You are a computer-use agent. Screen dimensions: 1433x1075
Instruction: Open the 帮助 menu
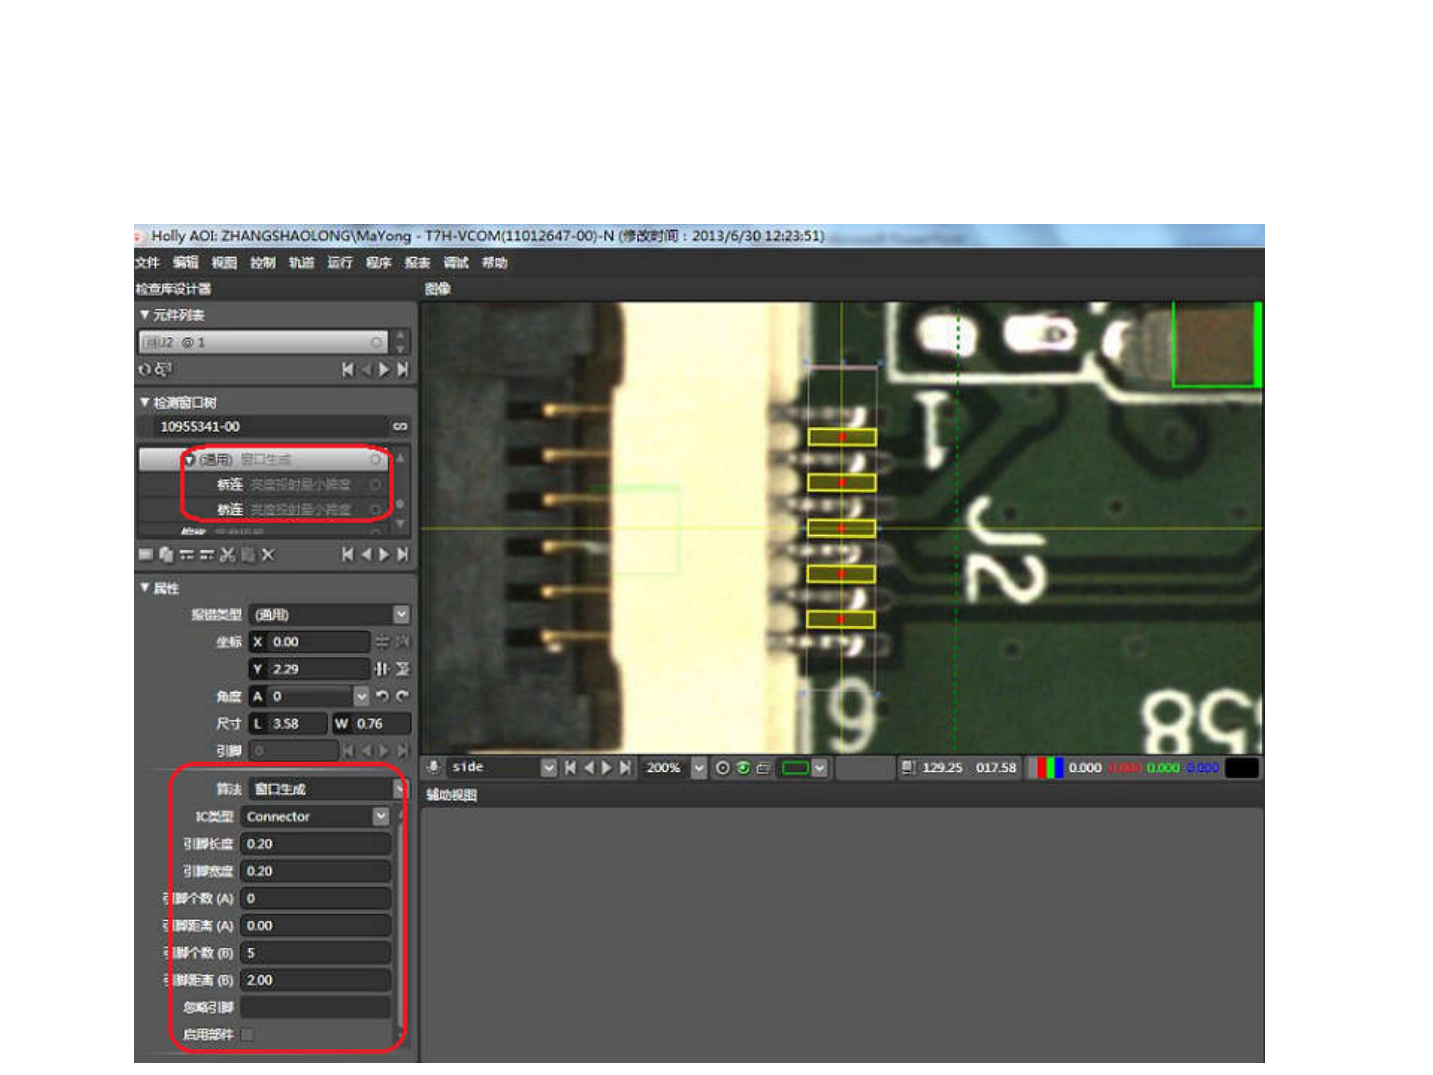tap(495, 263)
